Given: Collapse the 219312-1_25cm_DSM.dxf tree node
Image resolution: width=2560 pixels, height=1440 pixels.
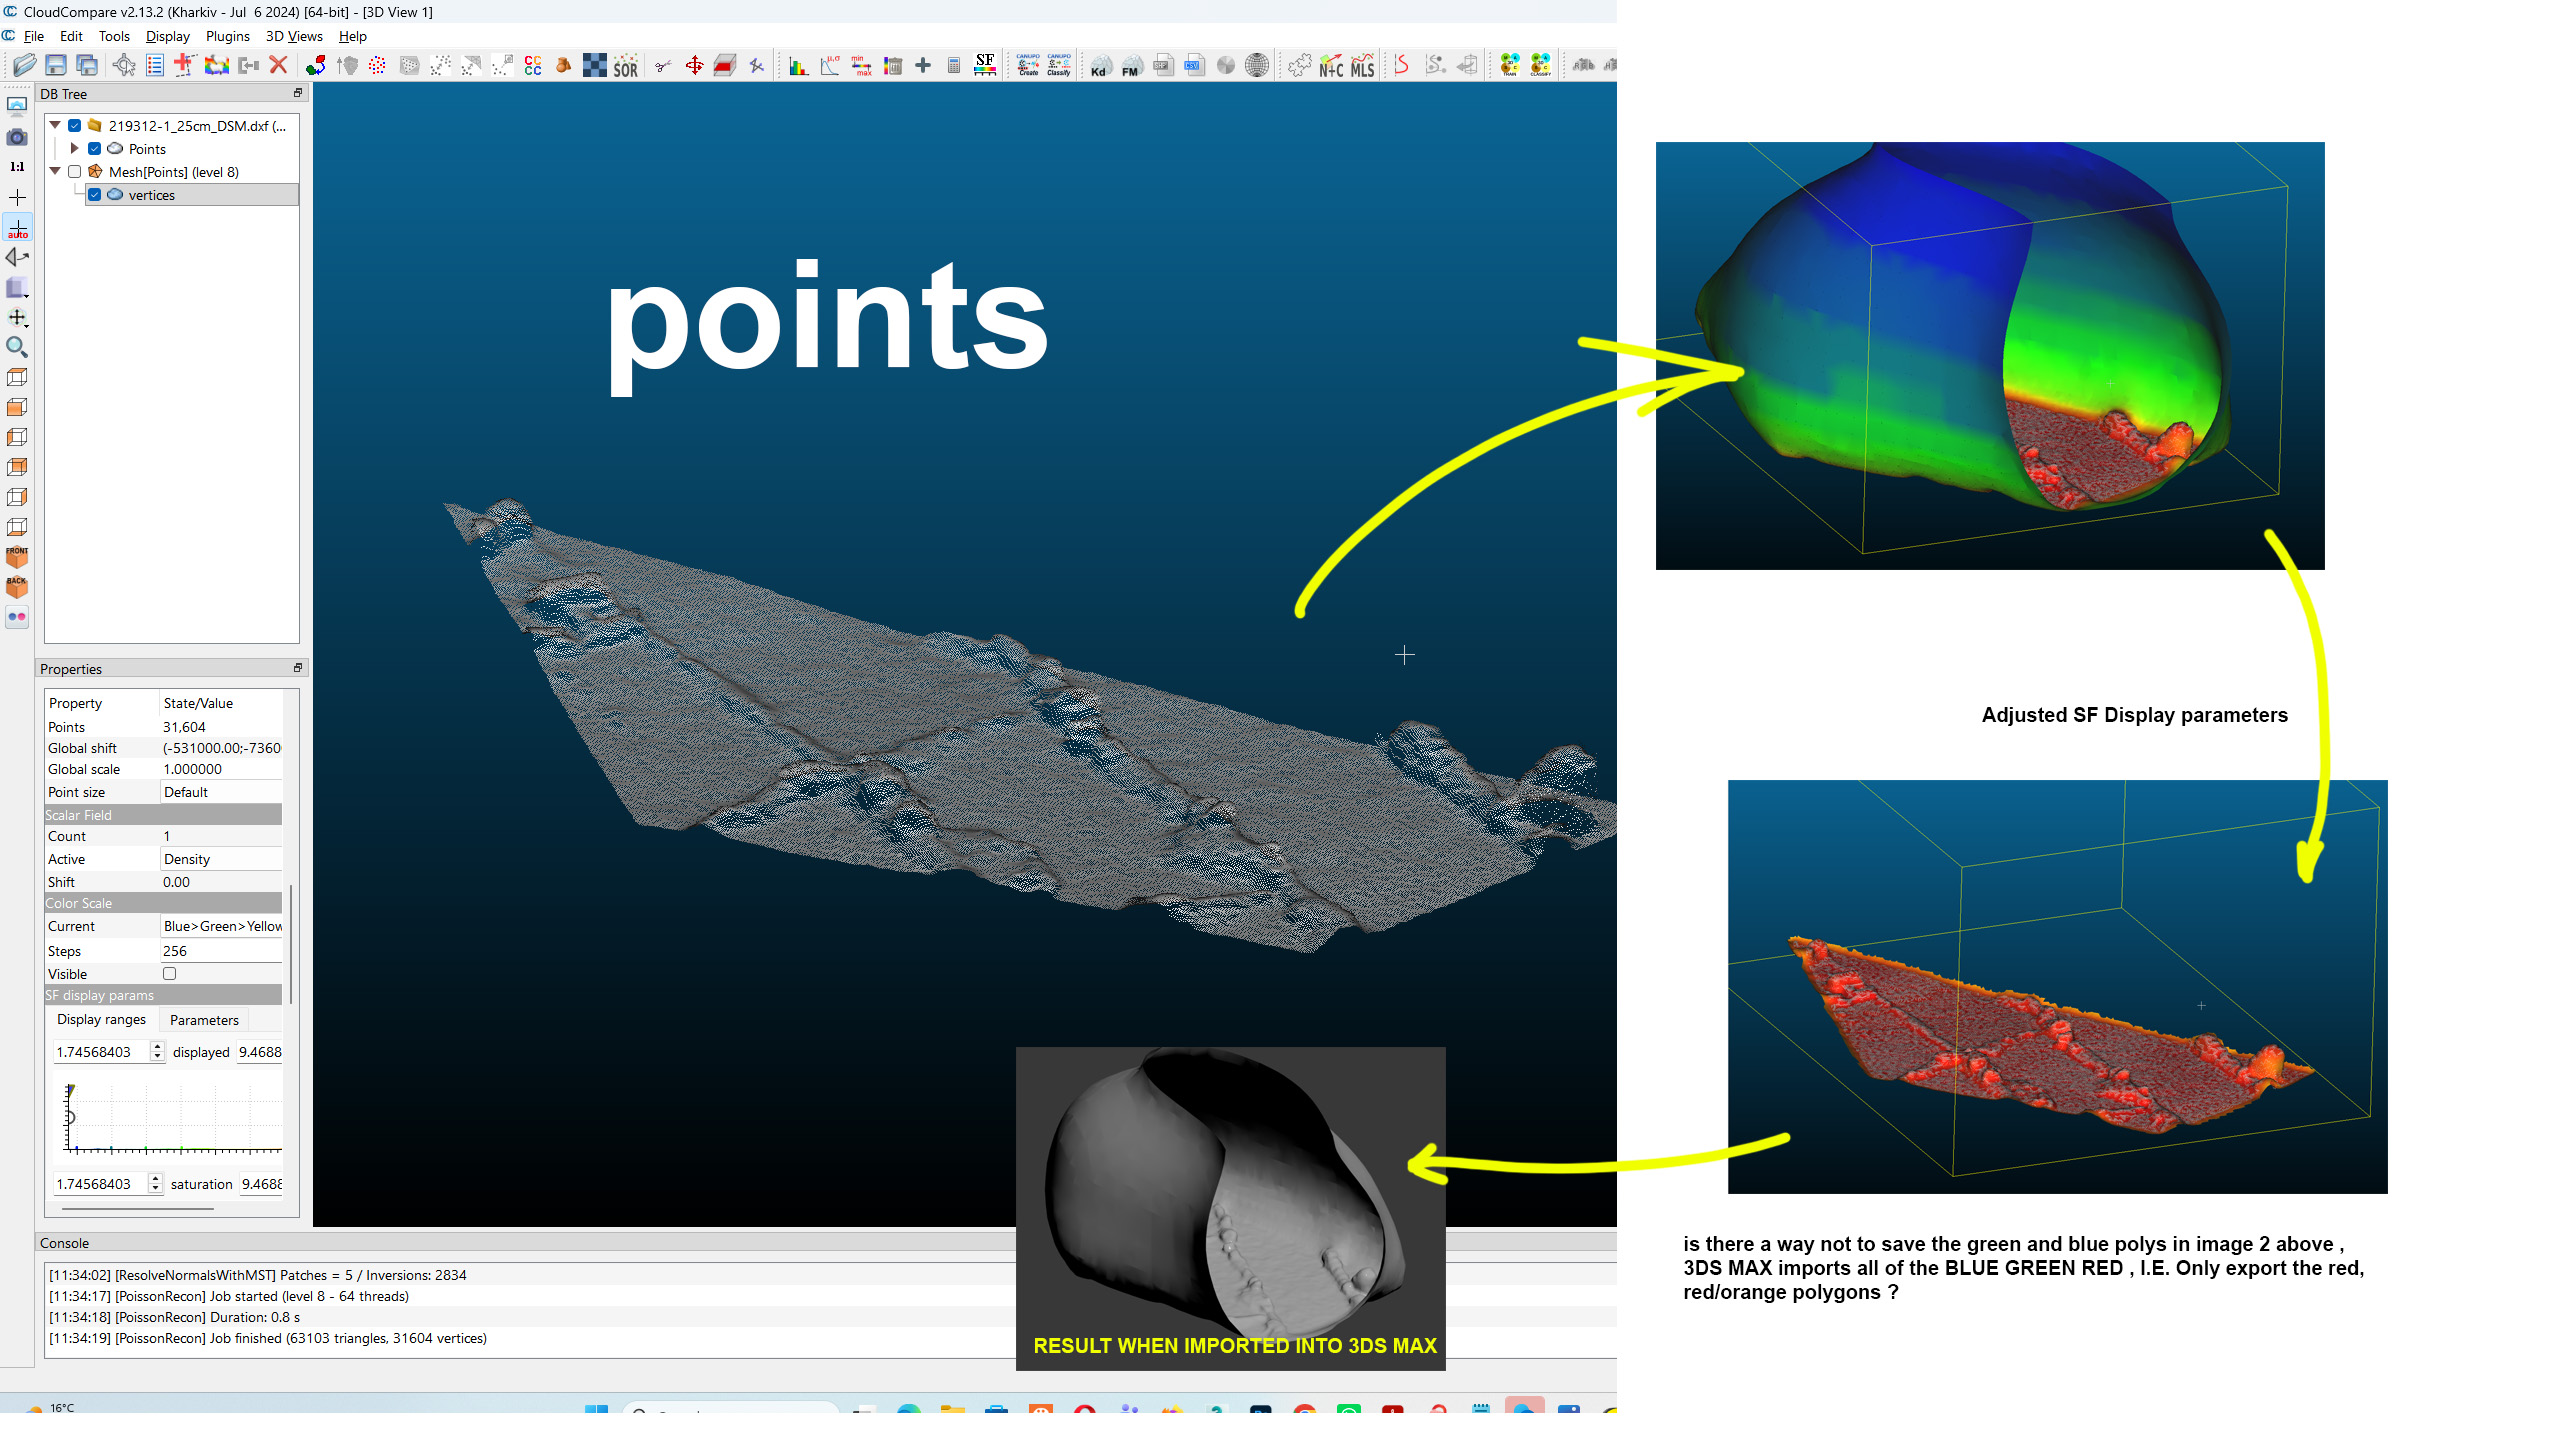Looking at the screenshot, I should coord(56,126).
